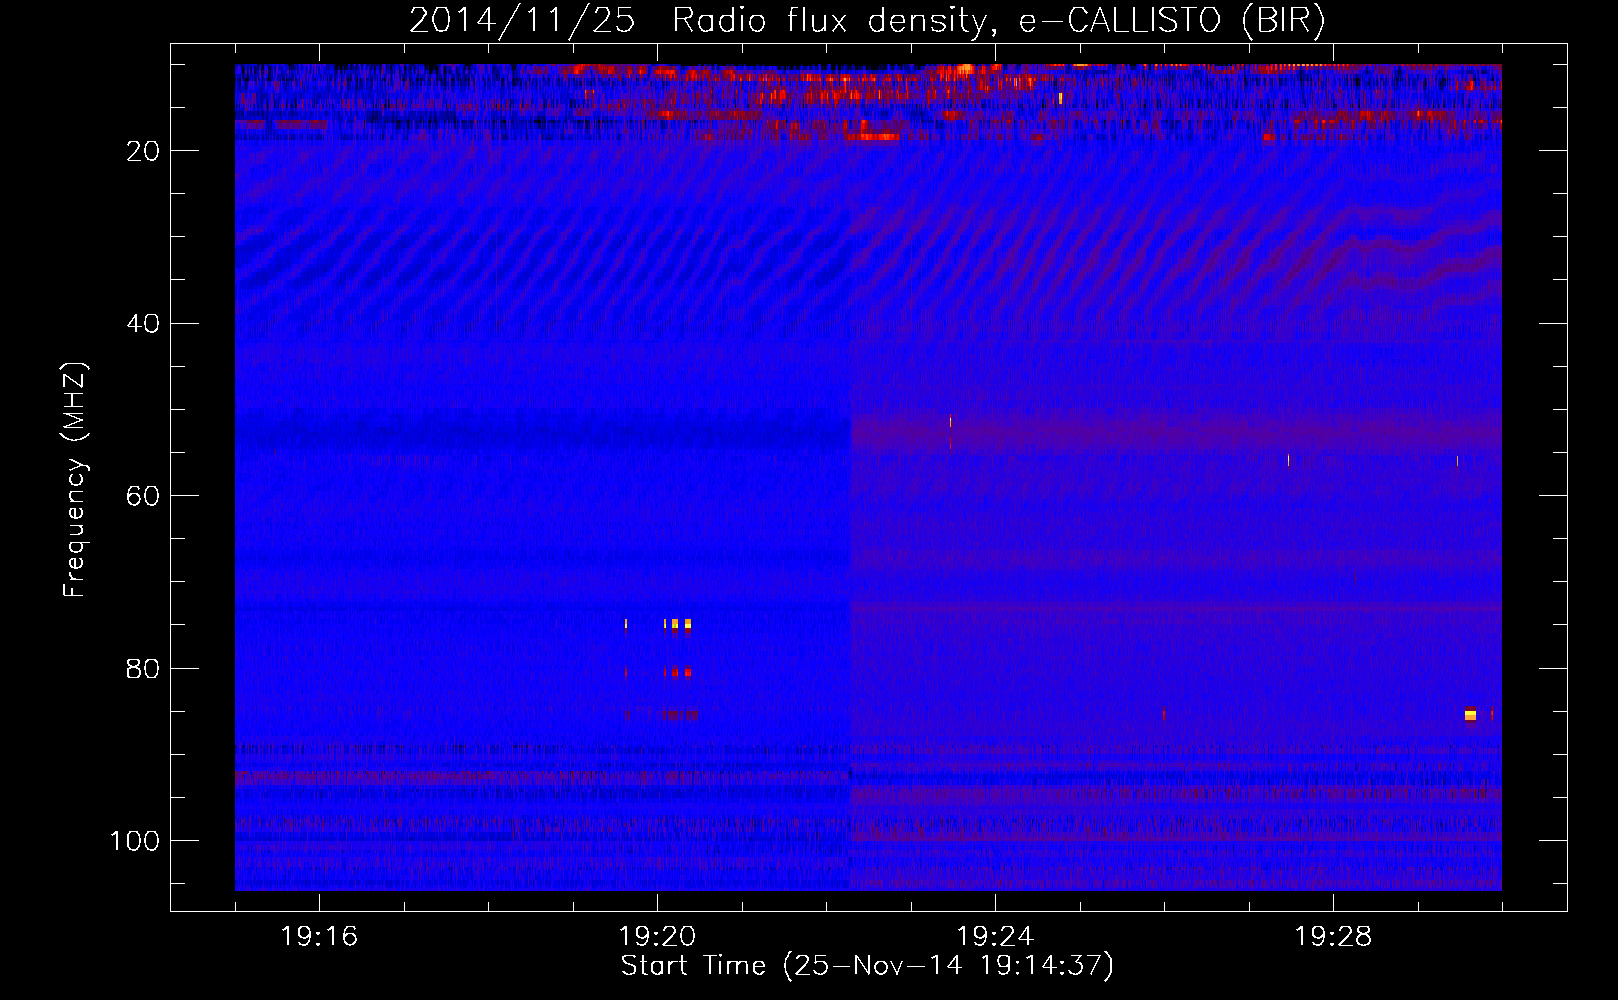1618x1000 pixels.
Task: Click the 19:24 time tick label
Action: (995, 937)
